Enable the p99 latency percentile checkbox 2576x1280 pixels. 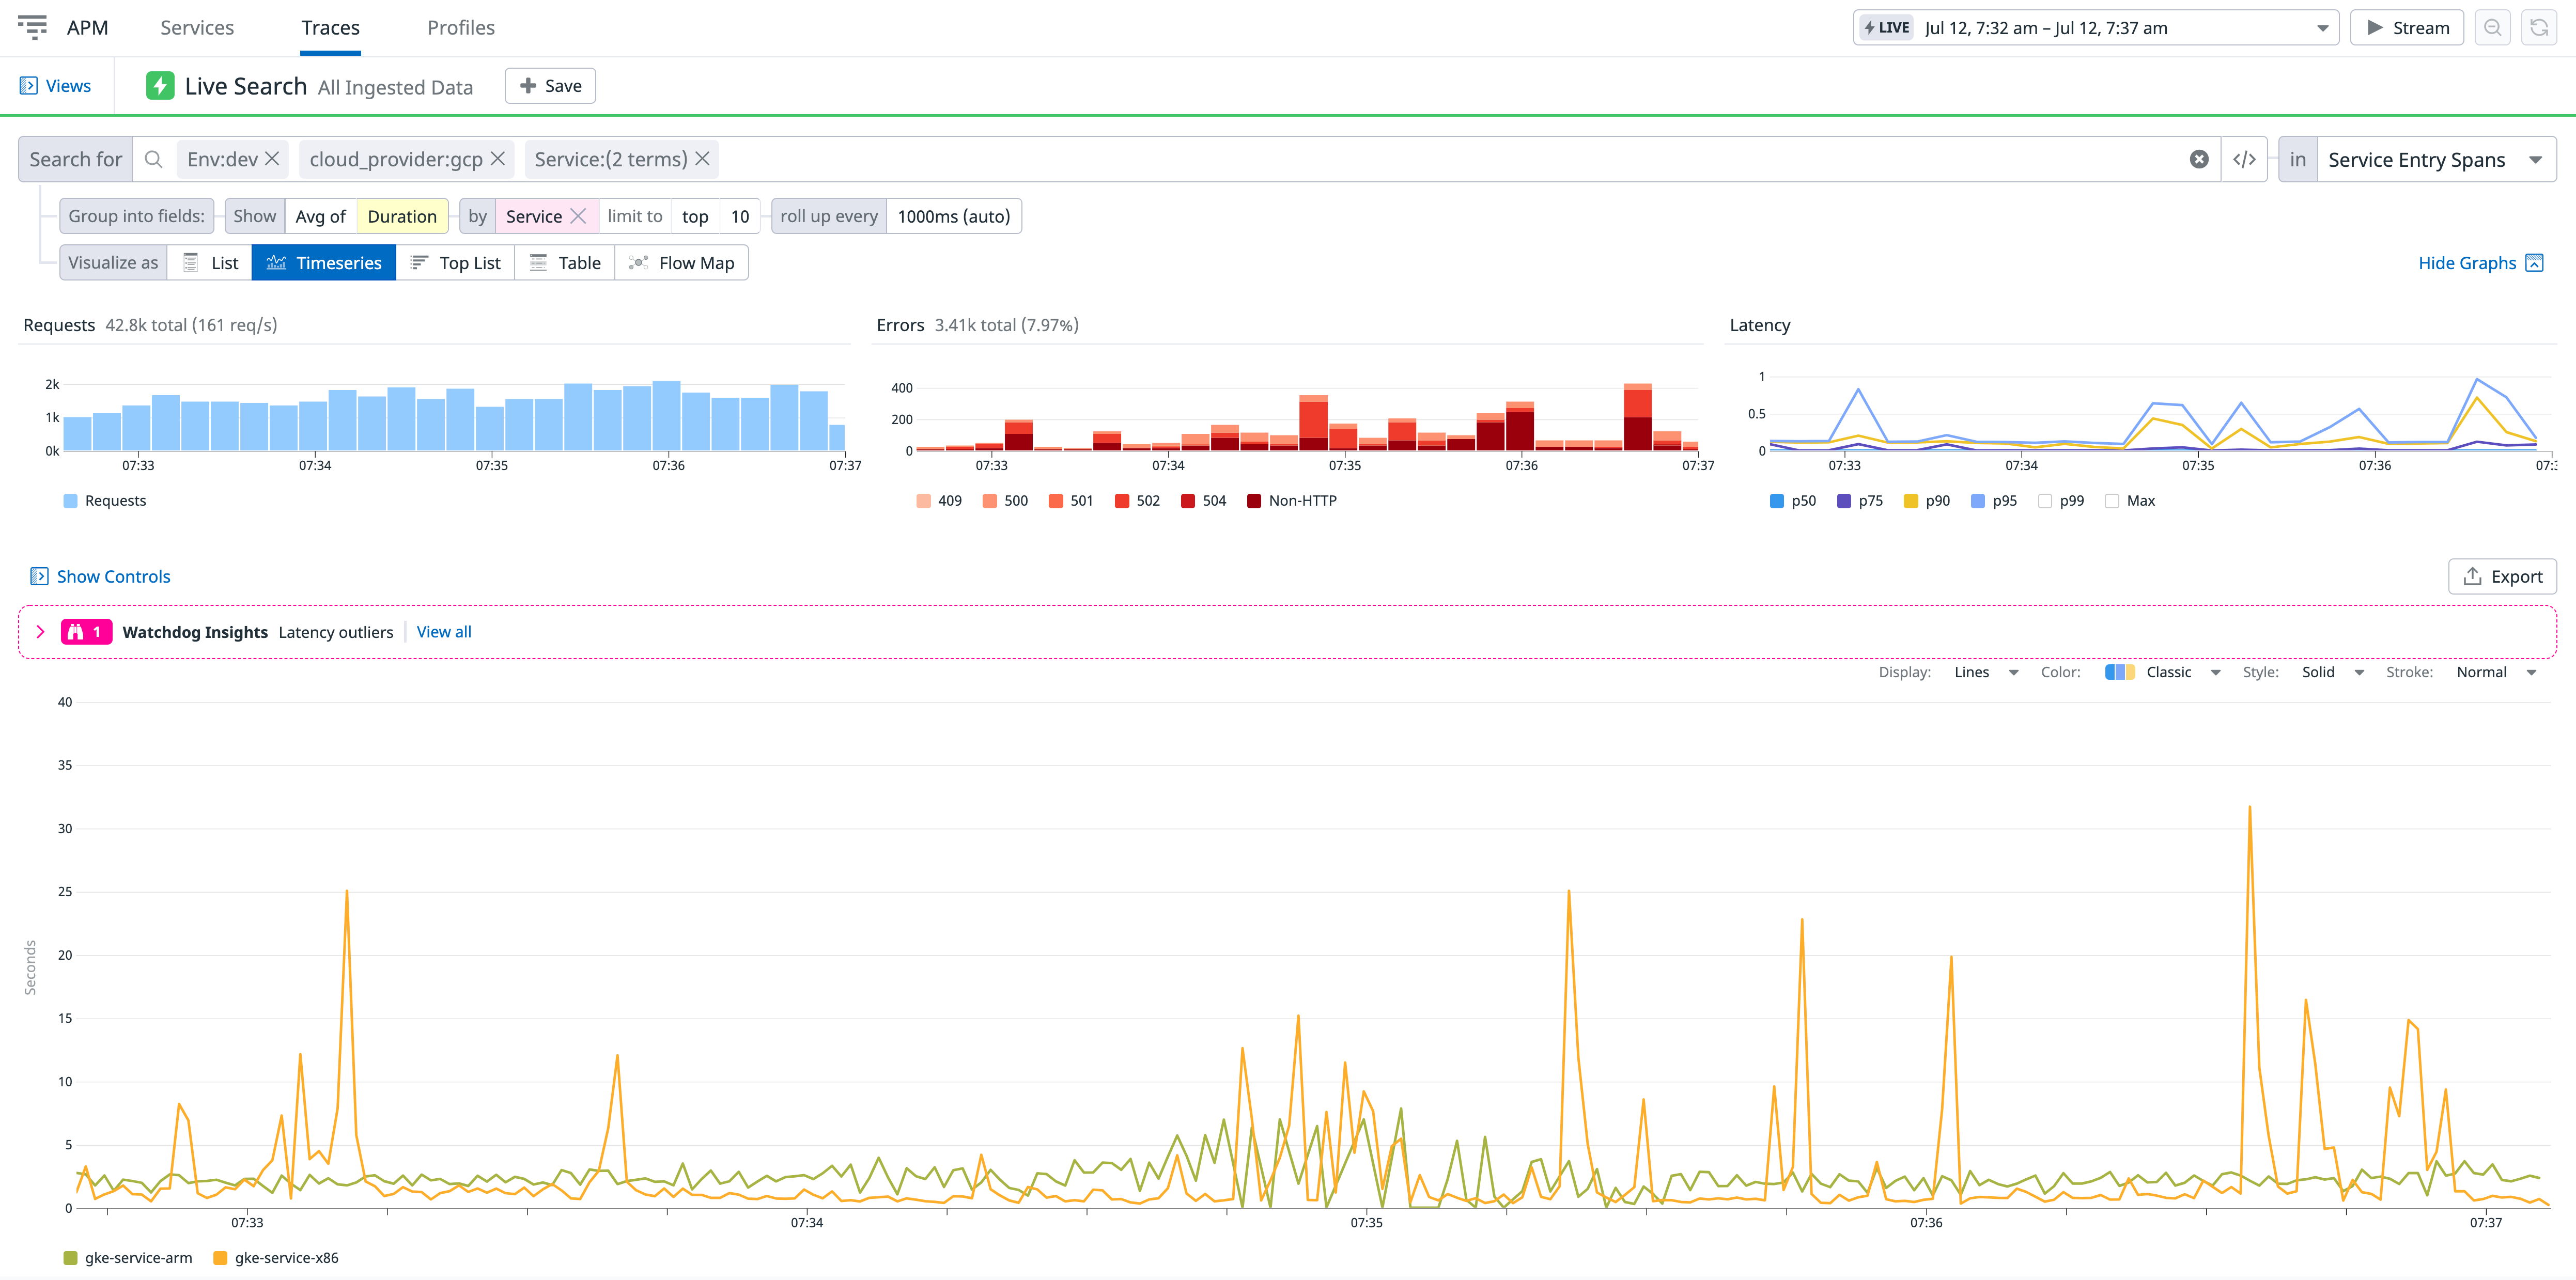click(2046, 500)
